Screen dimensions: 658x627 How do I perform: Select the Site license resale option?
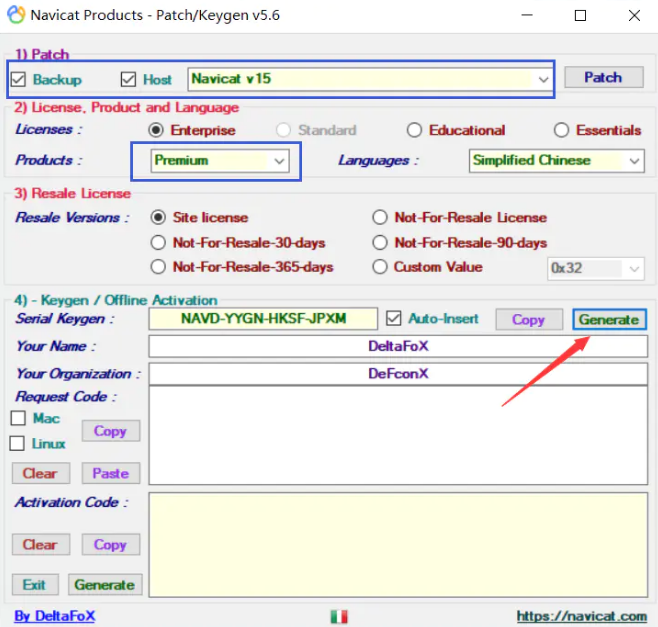click(x=158, y=217)
